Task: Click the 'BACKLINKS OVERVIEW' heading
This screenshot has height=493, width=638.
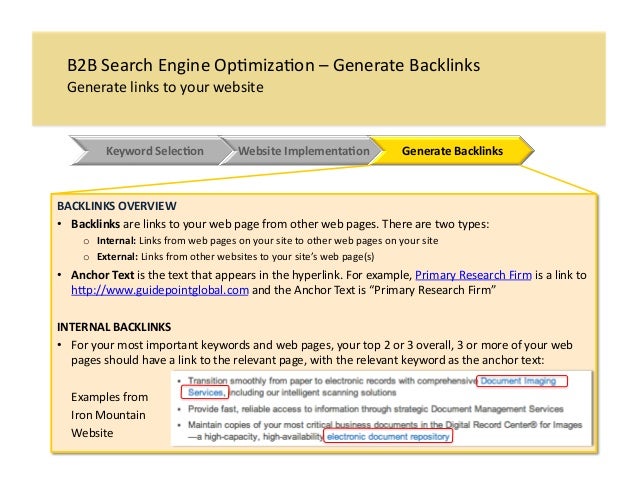Action: (117, 206)
